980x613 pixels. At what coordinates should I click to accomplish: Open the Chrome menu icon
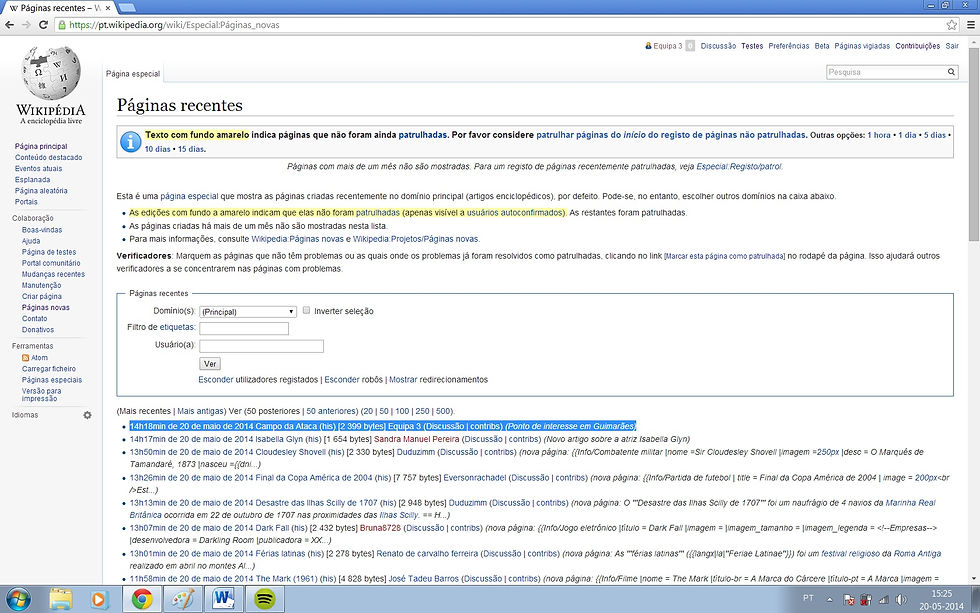971,25
